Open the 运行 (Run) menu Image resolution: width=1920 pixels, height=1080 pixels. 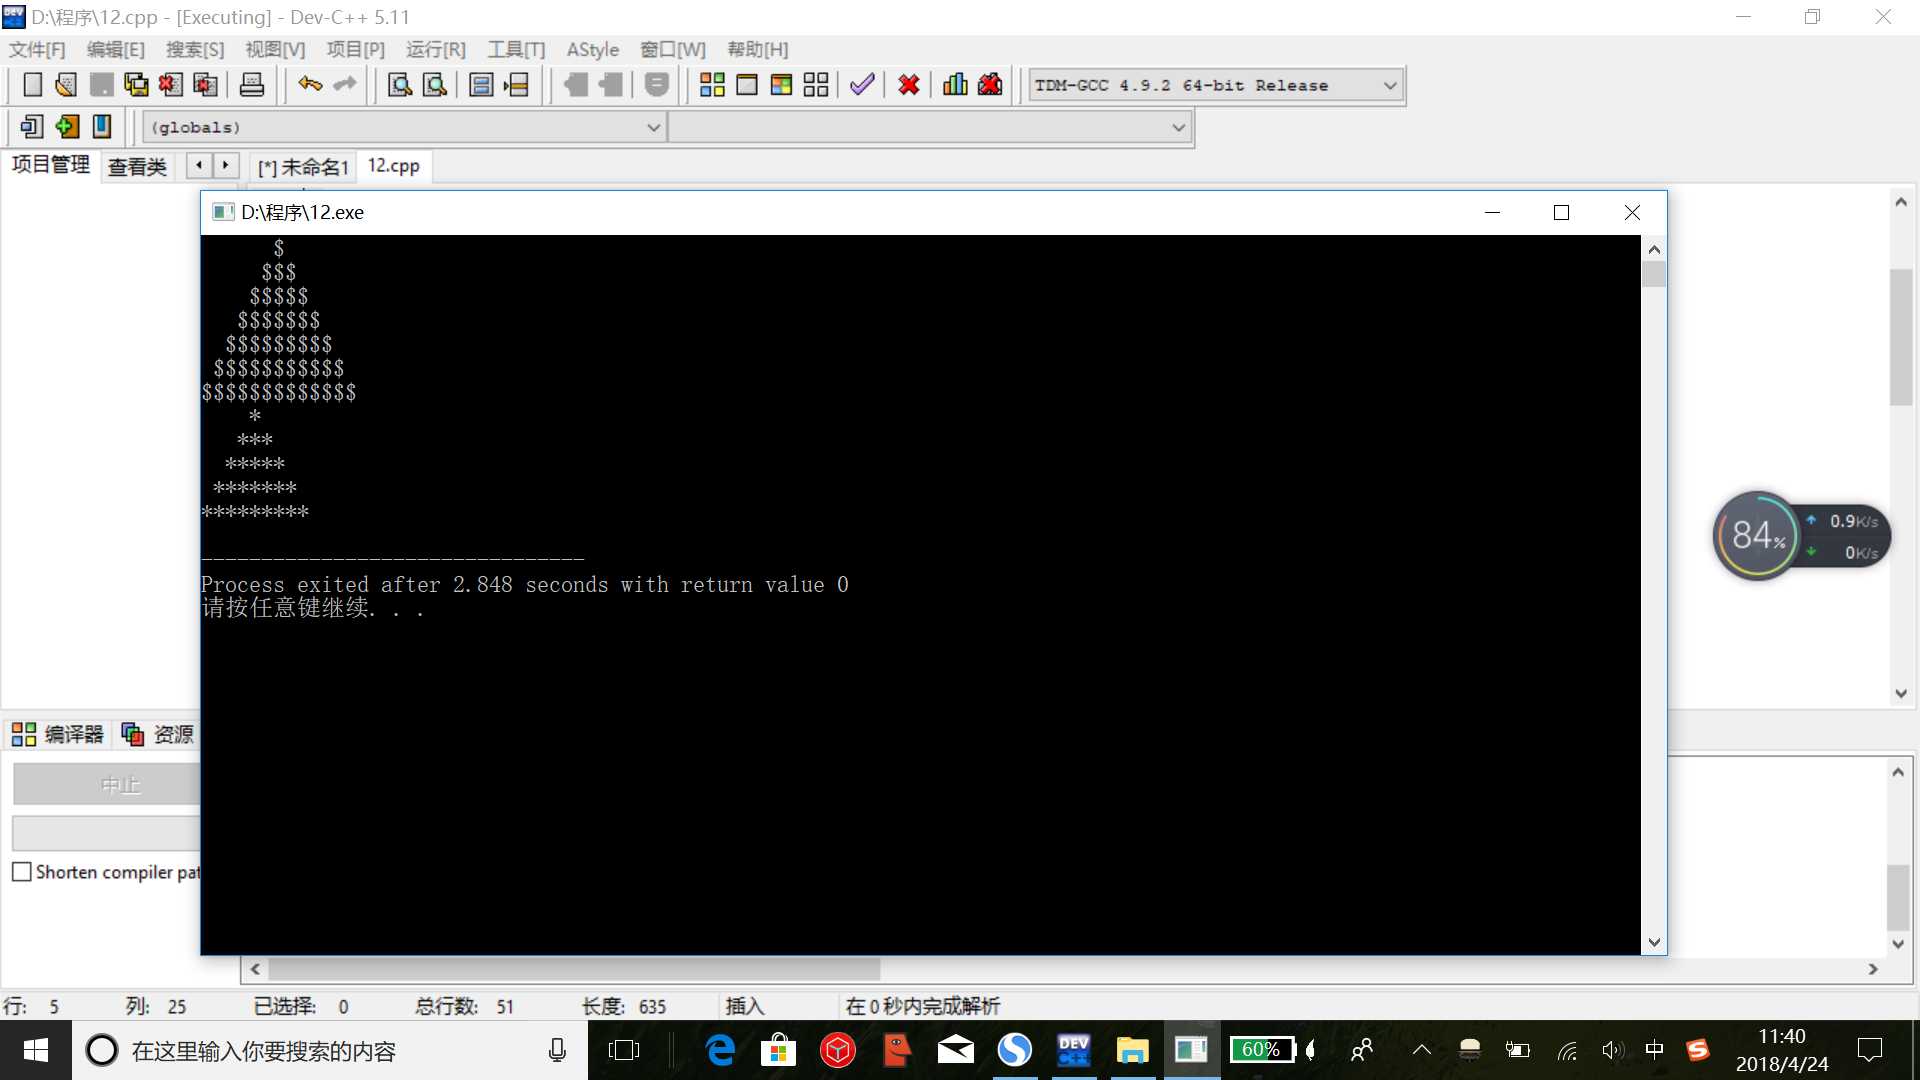tap(434, 49)
